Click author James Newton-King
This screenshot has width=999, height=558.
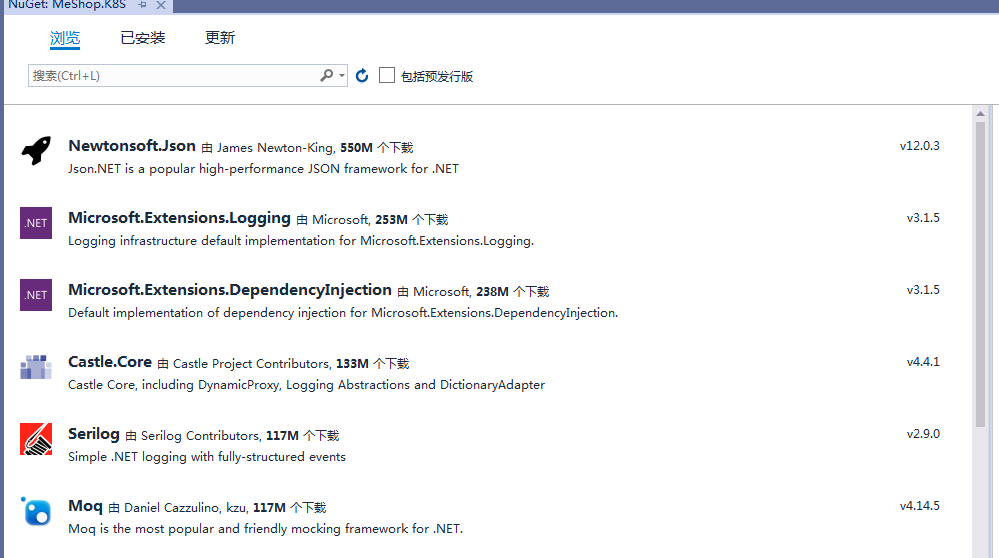tap(275, 148)
